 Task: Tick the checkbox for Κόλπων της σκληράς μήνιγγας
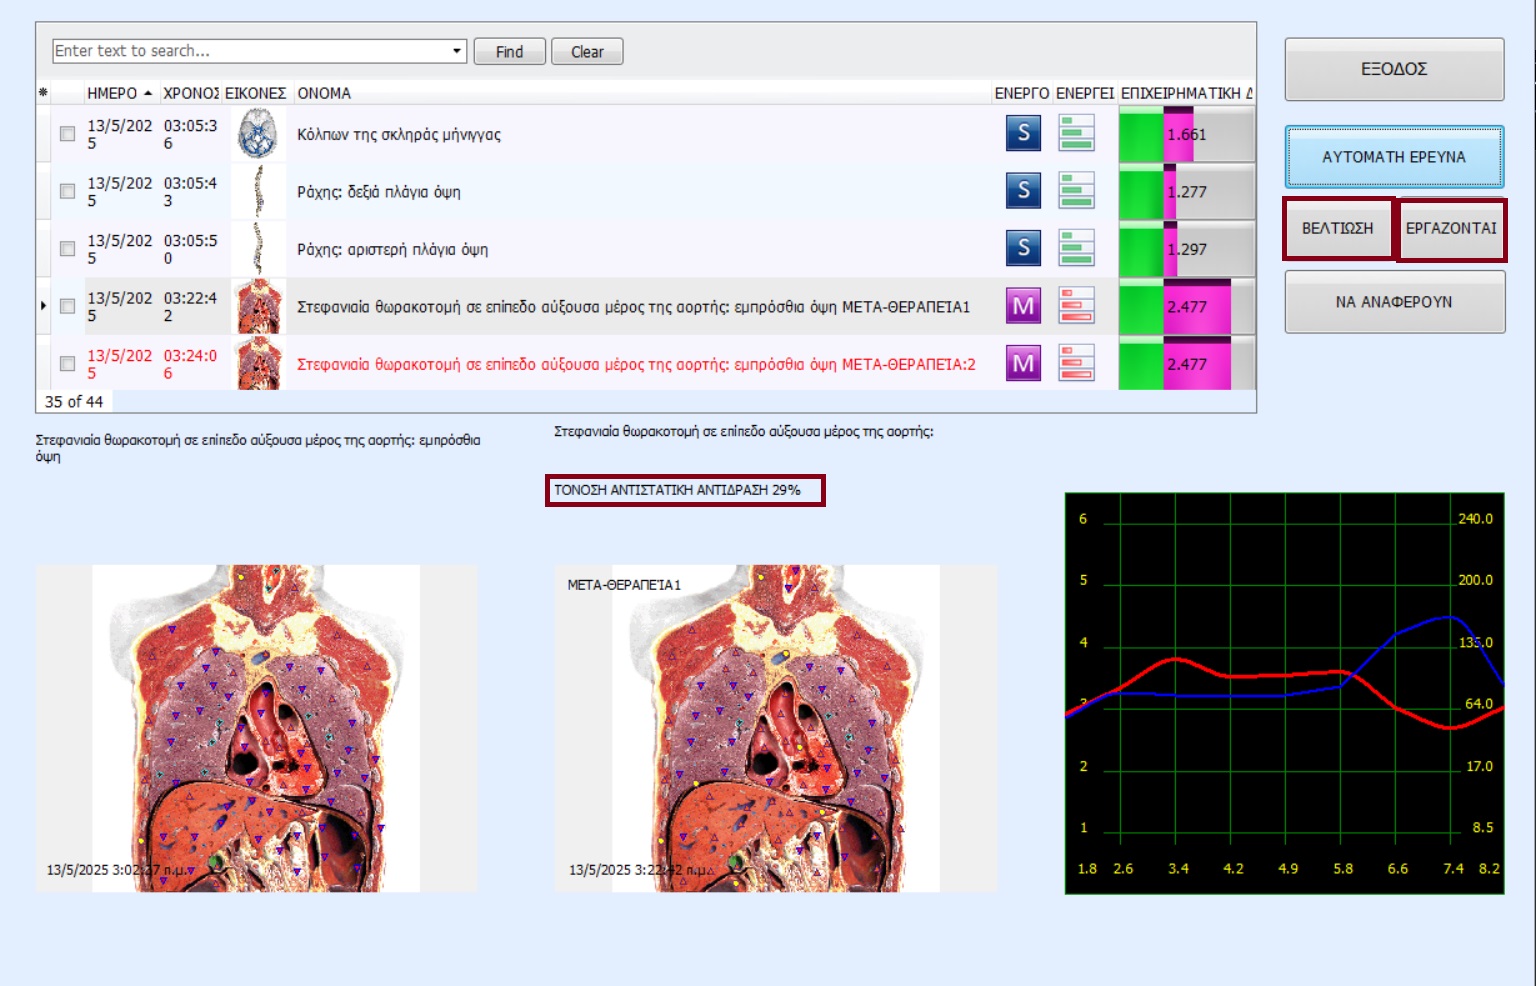pyautogui.click(x=67, y=134)
